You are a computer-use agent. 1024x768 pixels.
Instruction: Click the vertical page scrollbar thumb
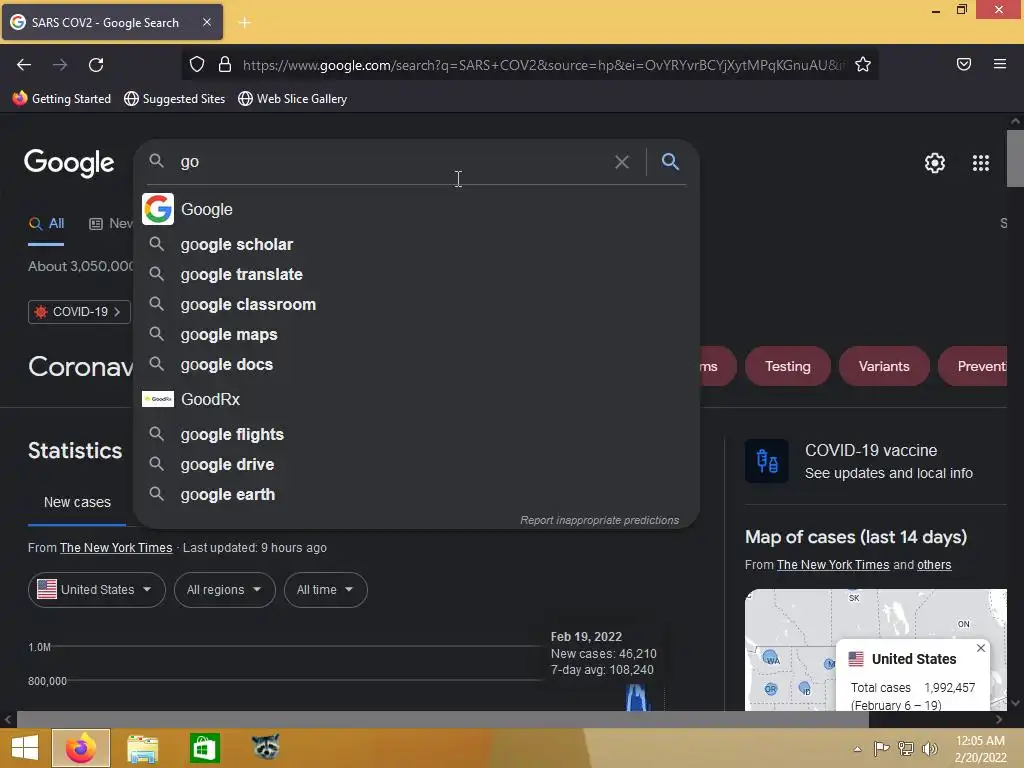coord(1015,158)
